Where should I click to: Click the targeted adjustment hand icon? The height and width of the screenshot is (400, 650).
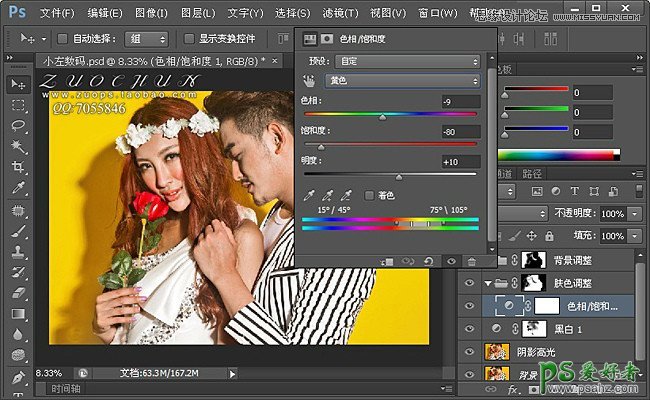[x=308, y=80]
